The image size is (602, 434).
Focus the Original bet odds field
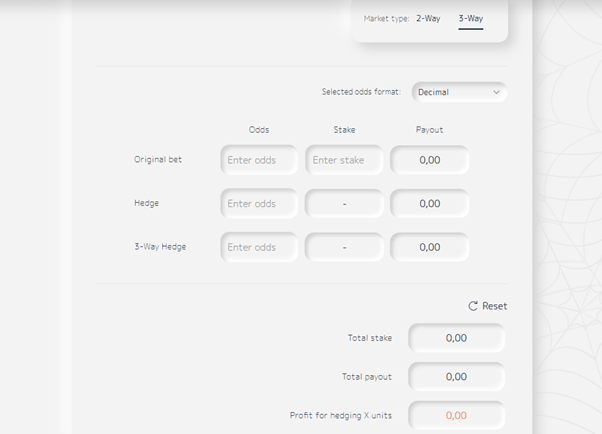259,160
